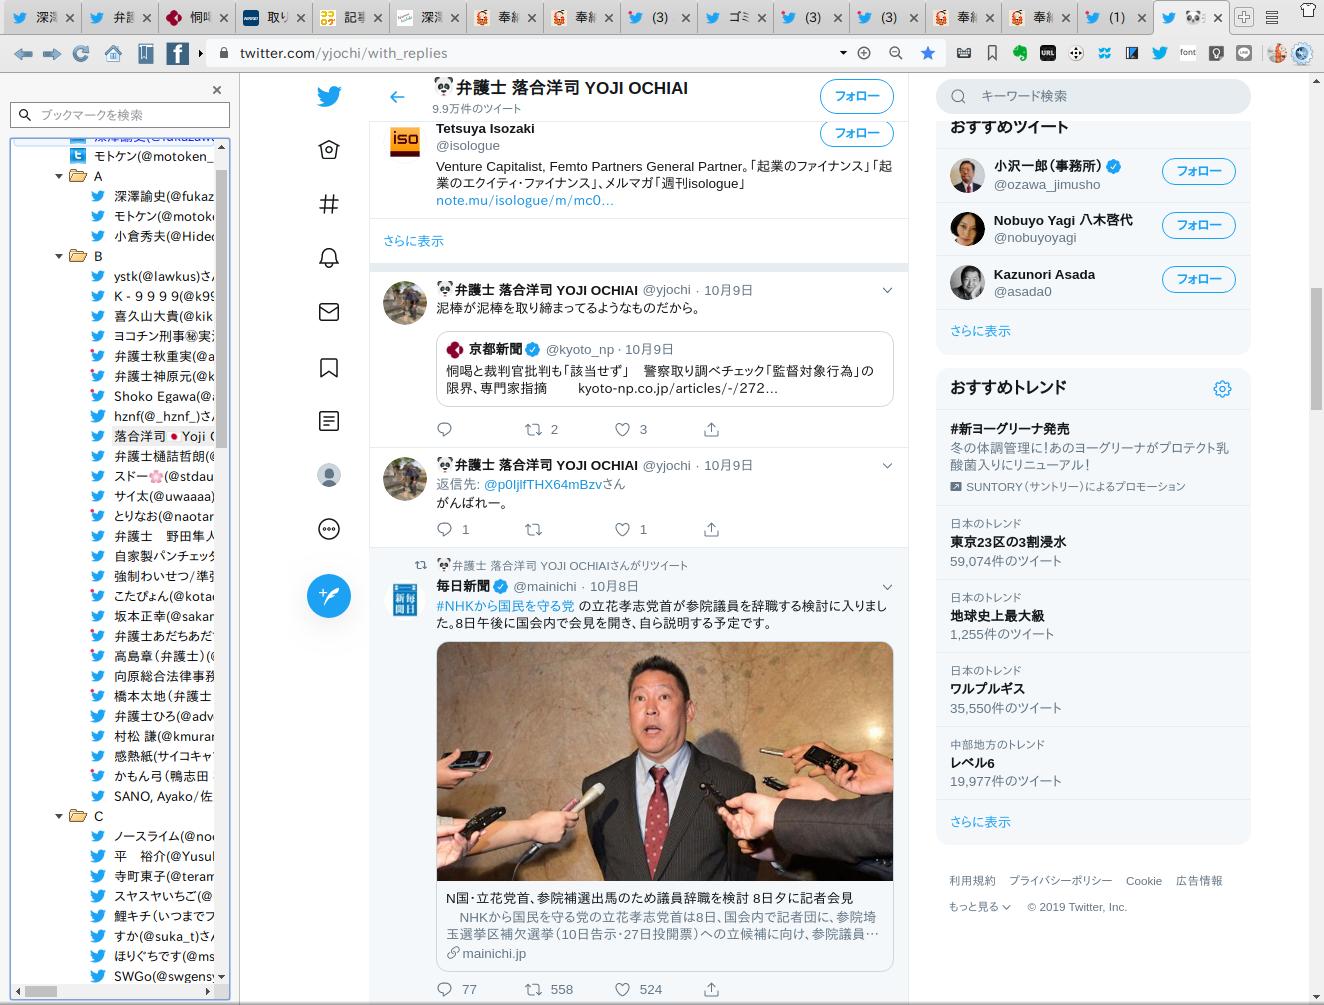Click keyword search field on Twitter
Viewport: 1324px width, 1005px height.
click(x=1093, y=96)
